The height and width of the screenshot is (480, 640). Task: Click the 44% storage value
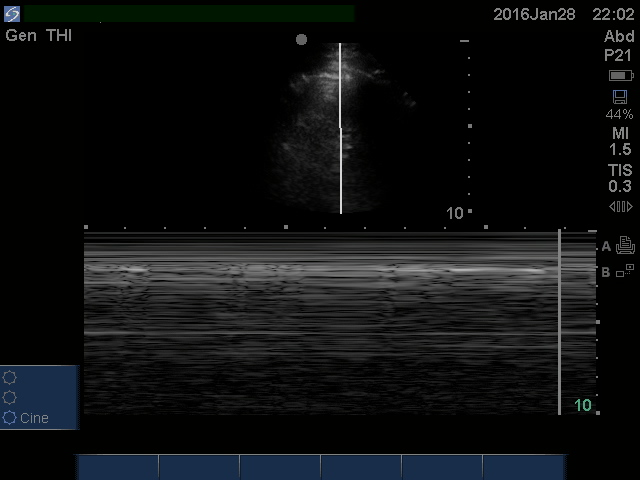pos(620,114)
